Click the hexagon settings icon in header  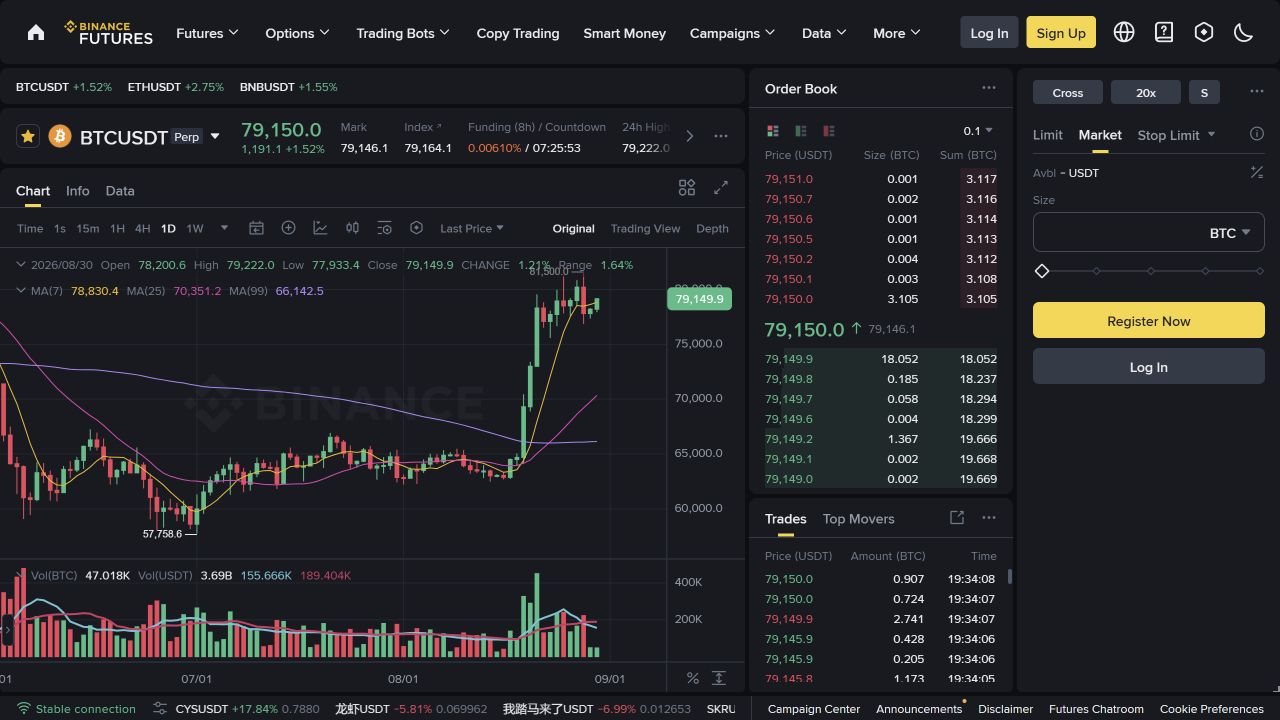click(1204, 32)
